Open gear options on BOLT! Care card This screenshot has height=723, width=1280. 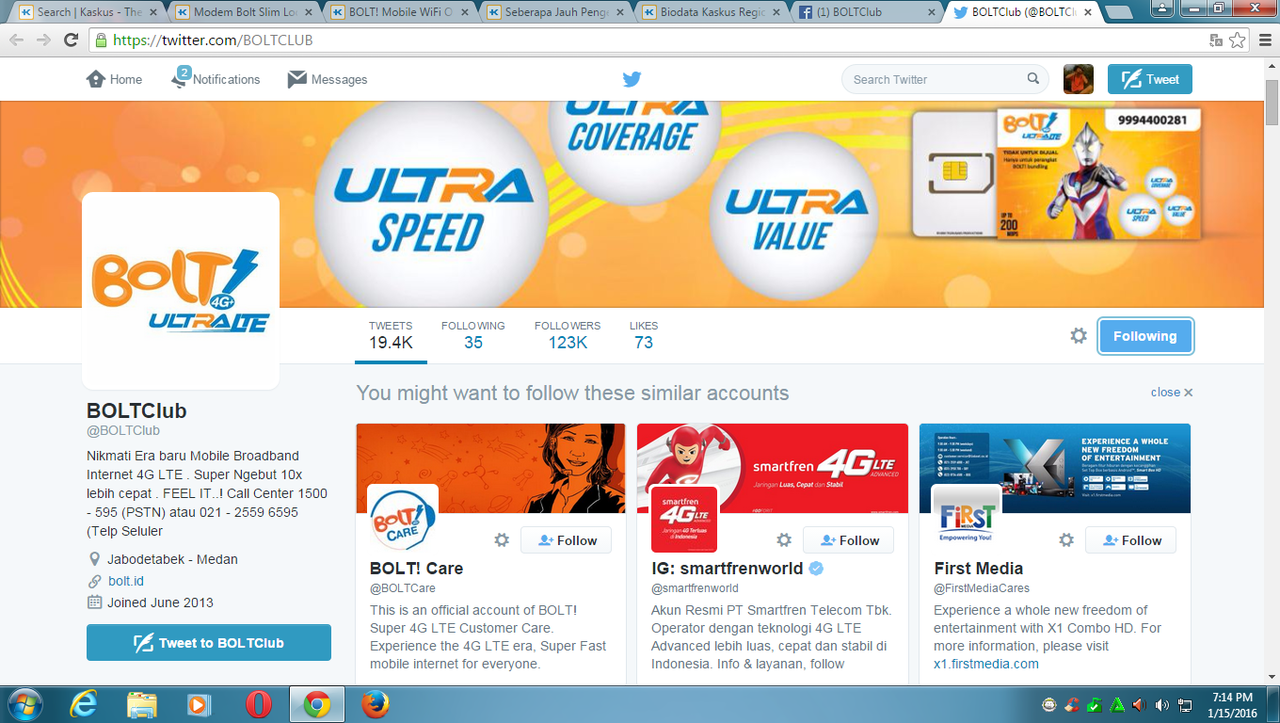(502, 540)
